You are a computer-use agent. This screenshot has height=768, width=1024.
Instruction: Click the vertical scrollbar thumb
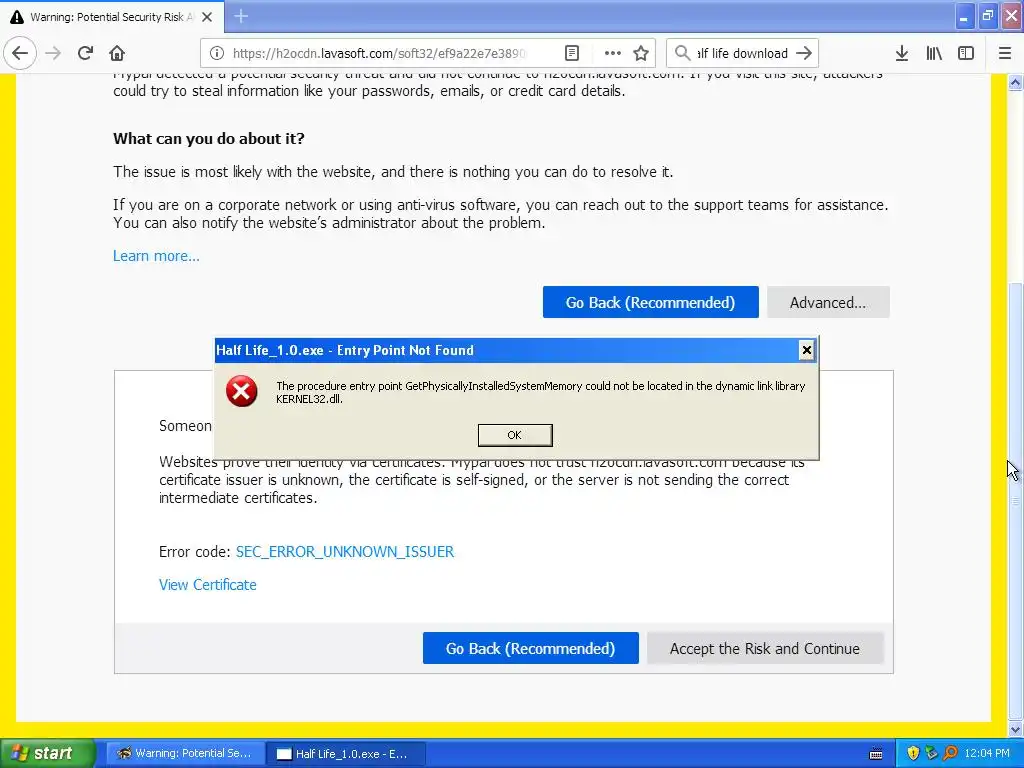[1015, 500]
